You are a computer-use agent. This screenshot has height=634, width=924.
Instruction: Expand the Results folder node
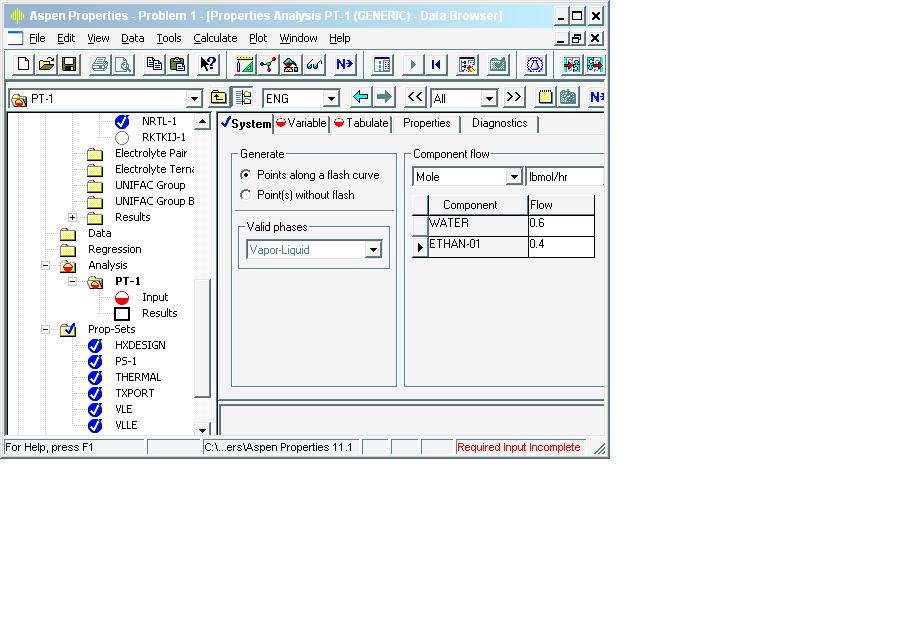coord(72,217)
